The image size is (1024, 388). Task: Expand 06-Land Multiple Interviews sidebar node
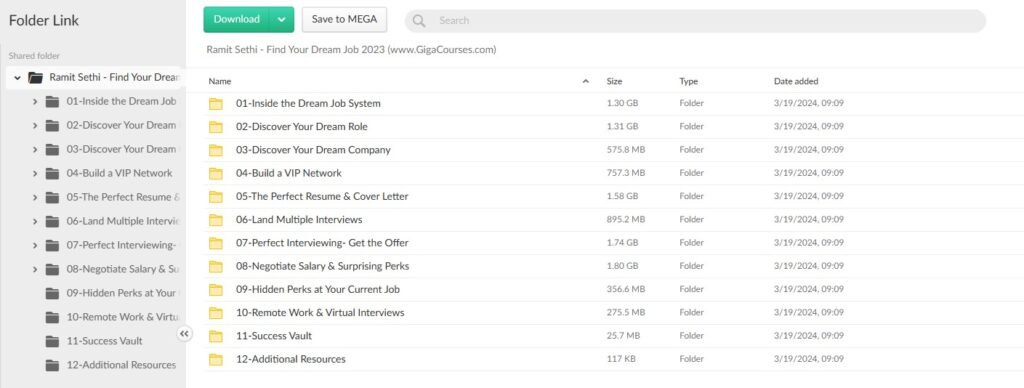(x=35, y=221)
